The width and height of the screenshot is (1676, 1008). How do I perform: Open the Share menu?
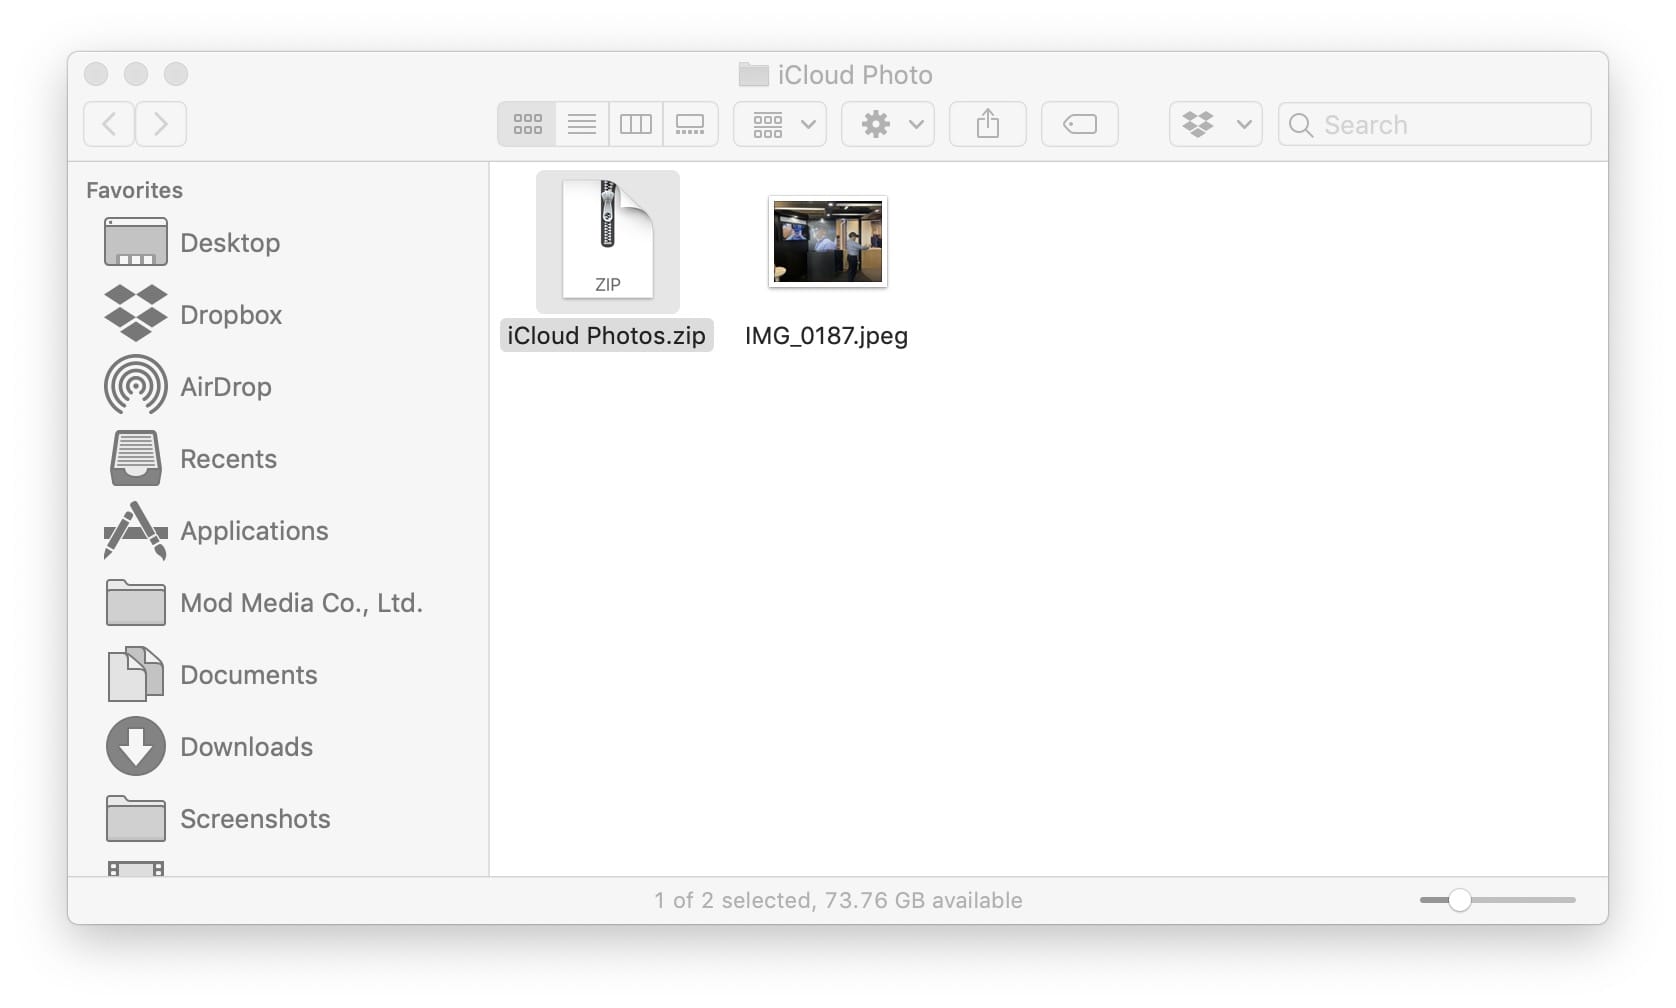(988, 124)
